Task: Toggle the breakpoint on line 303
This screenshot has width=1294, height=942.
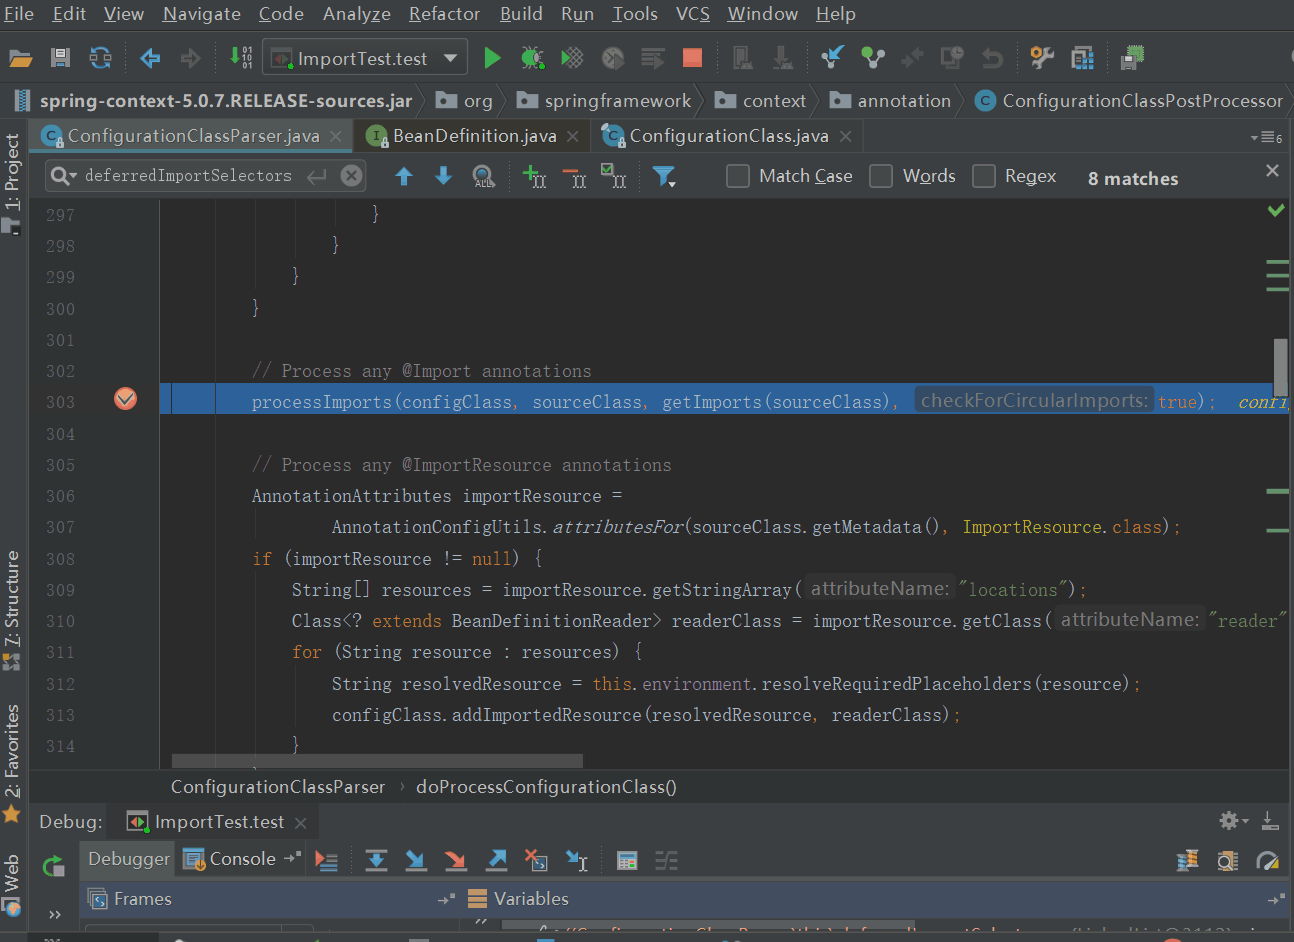Action: (126, 399)
